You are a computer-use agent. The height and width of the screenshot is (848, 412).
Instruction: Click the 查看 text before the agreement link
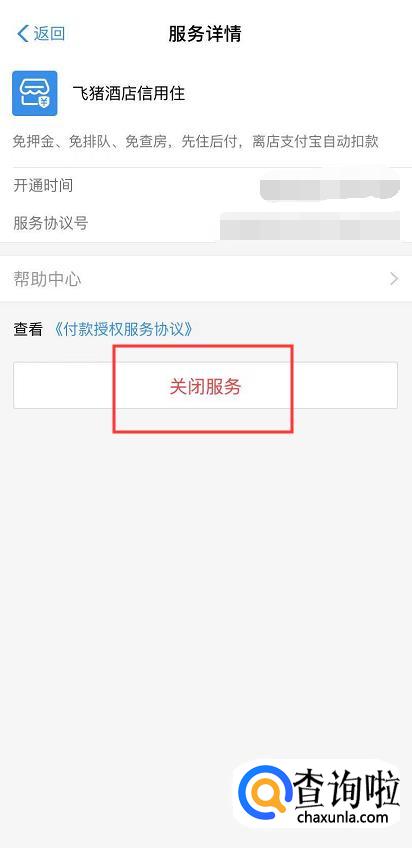(x=28, y=329)
